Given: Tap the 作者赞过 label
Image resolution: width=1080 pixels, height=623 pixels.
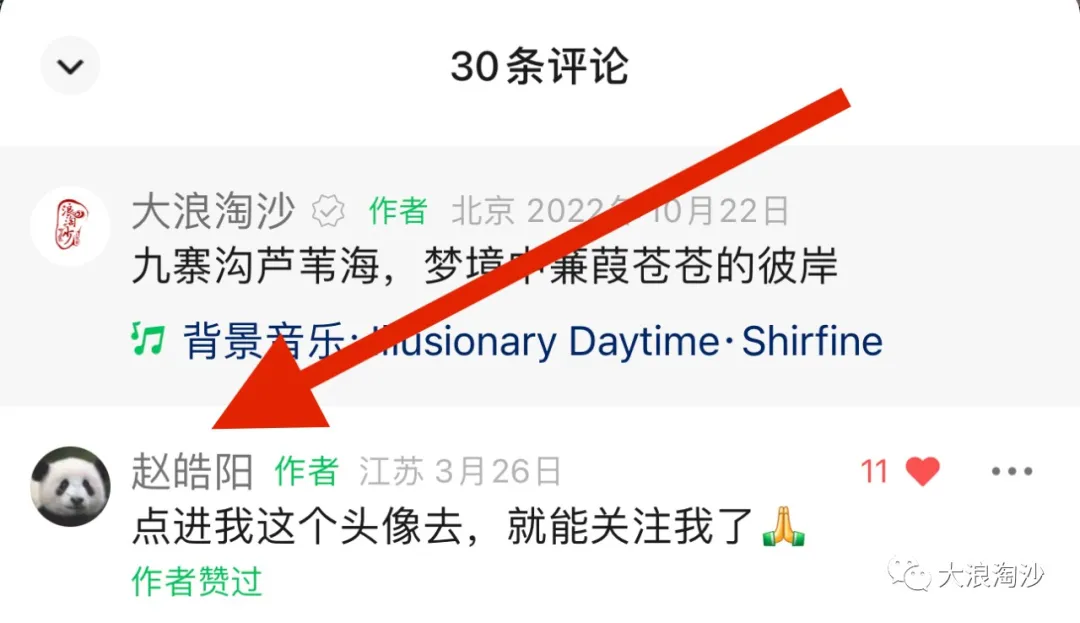Looking at the screenshot, I should (x=197, y=581).
